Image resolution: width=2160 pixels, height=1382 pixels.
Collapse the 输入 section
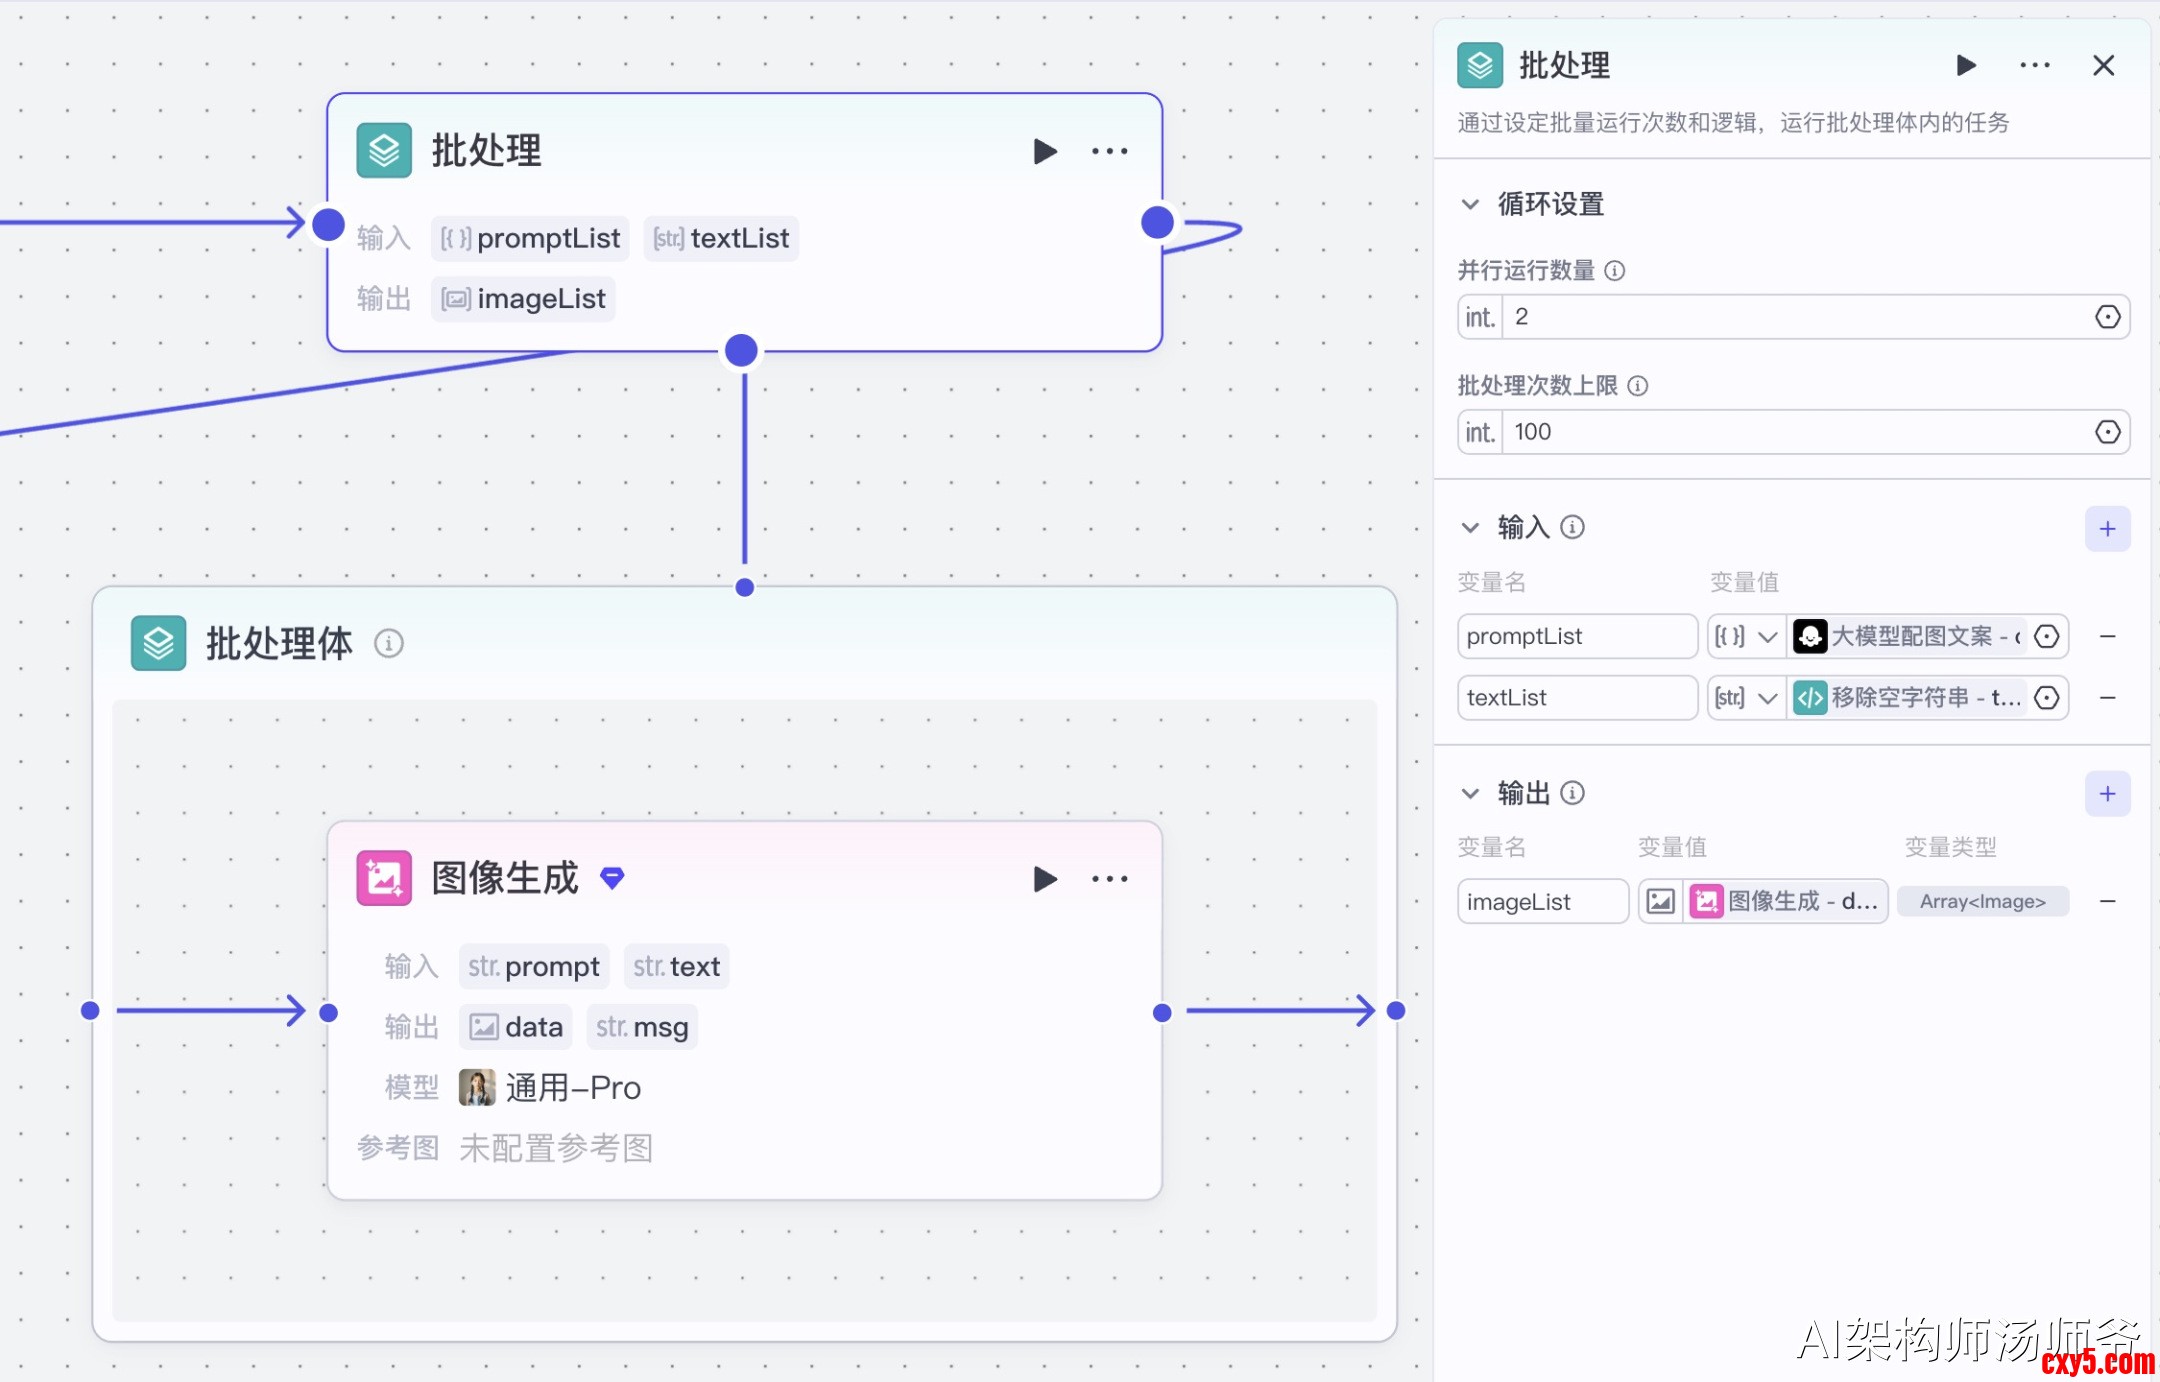(x=1470, y=527)
